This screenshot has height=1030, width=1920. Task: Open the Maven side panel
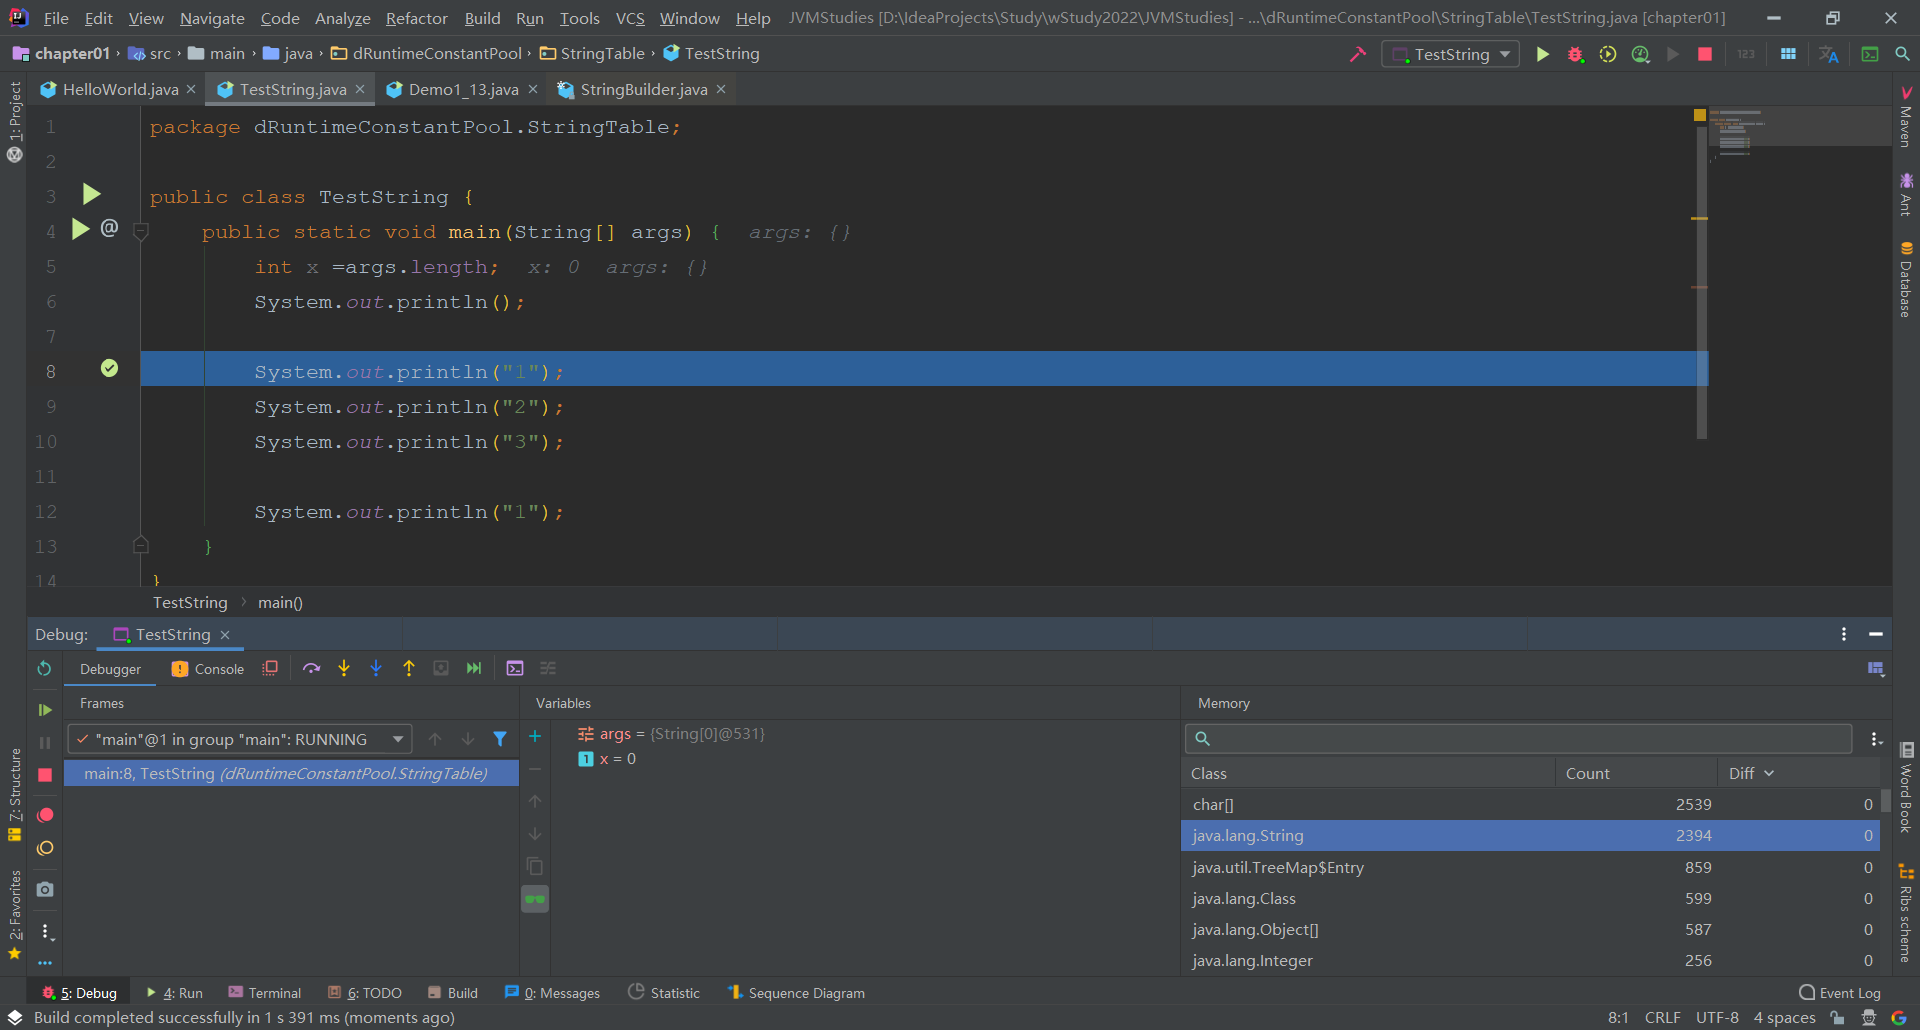pyautogui.click(x=1906, y=117)
